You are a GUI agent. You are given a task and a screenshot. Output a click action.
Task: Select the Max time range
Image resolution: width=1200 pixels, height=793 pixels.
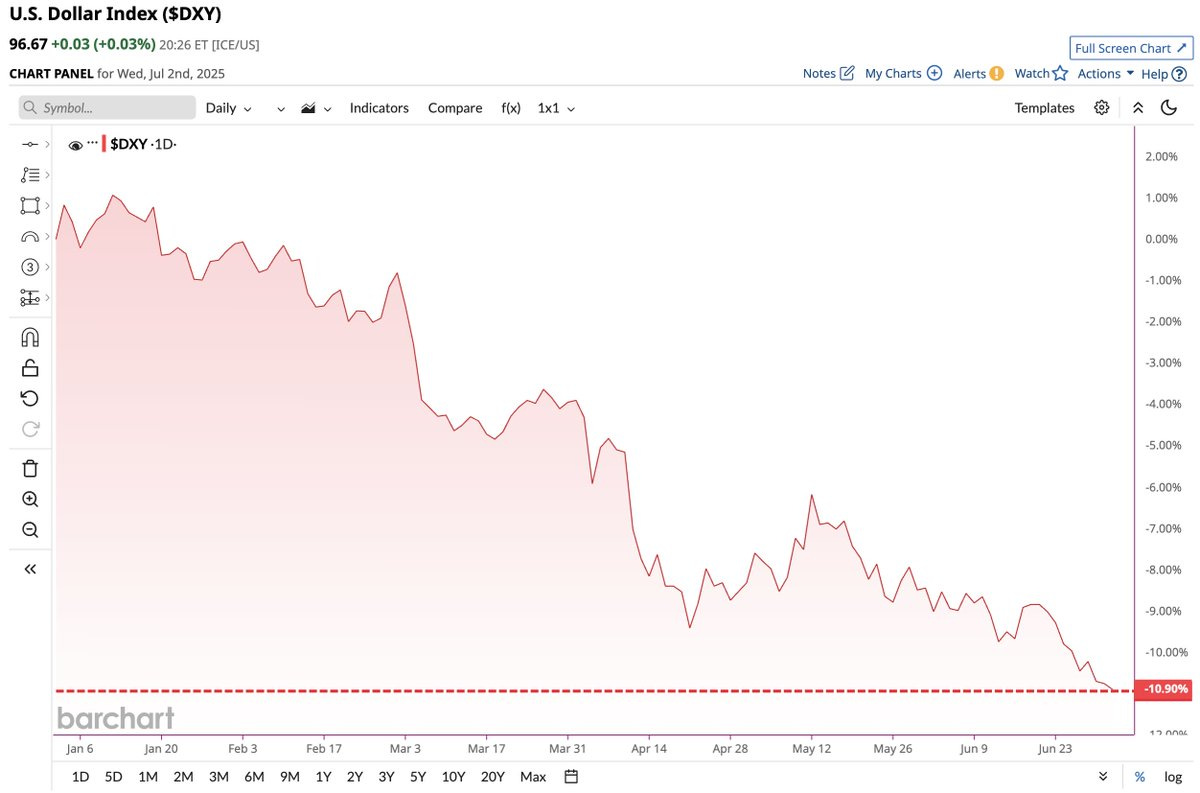click(533, 777)
